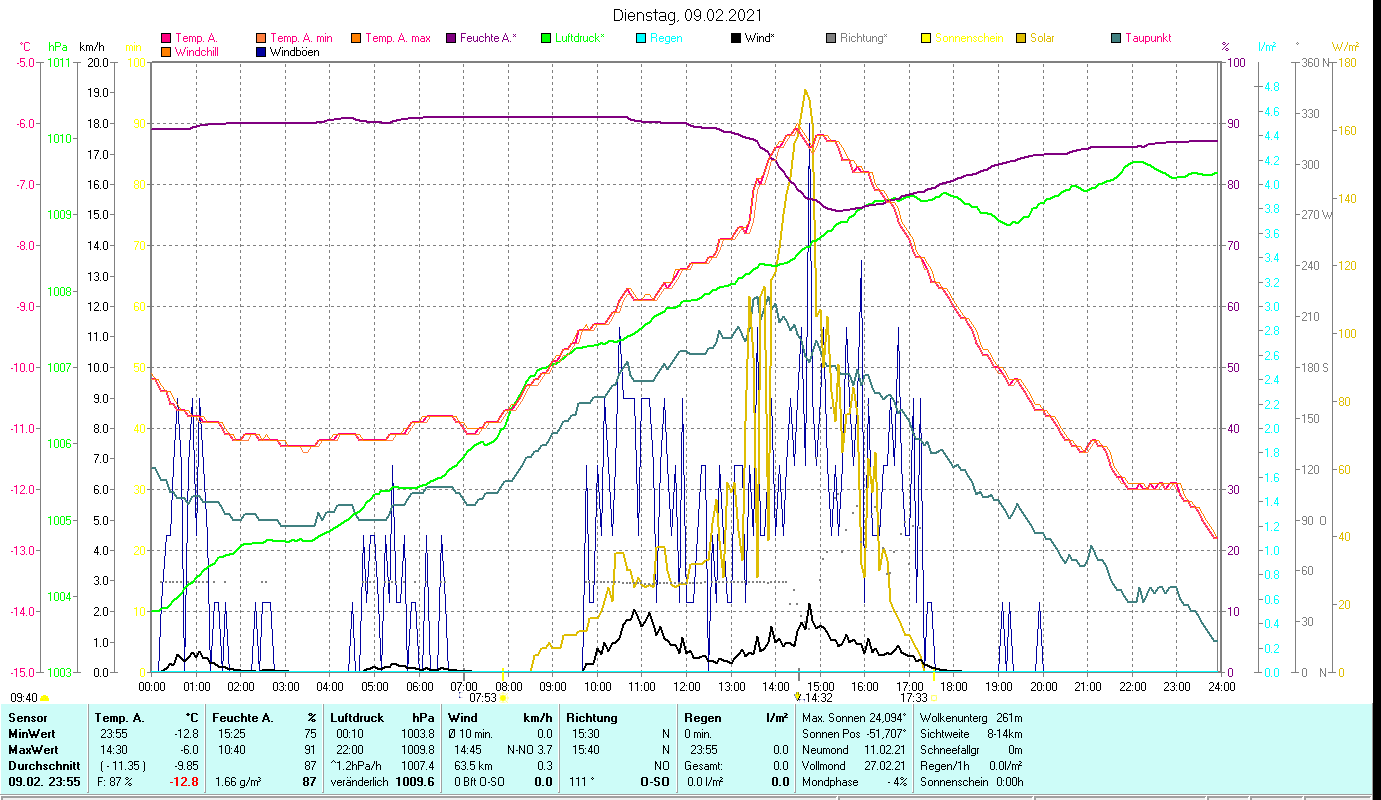Click the '111 °' wind direction value
This screenshot has width=1381, height=800.
(x=581, y=782)
